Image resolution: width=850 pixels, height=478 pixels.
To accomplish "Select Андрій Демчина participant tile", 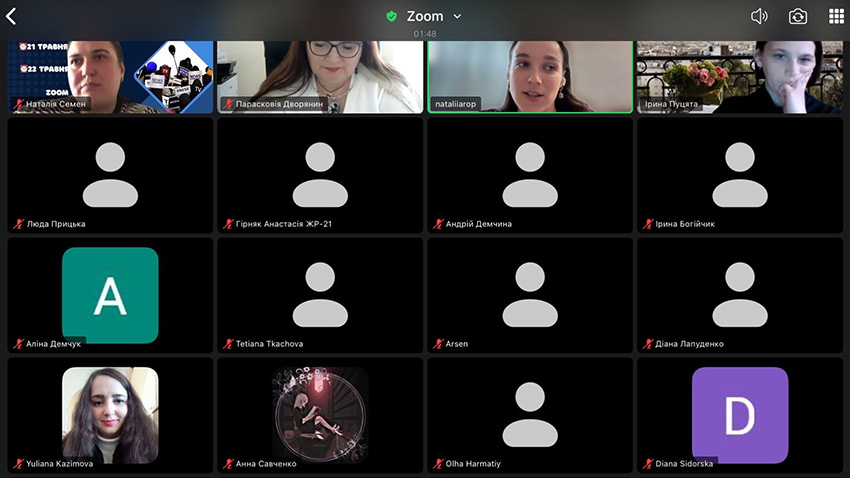I will (x=530, y=175).
